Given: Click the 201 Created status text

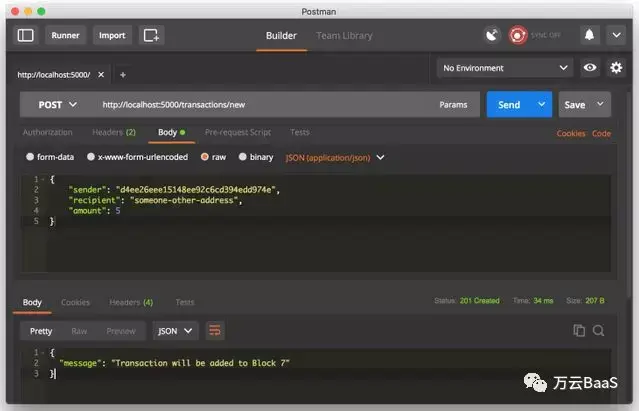Looking at the screenshot, I should (x=480, y=301).
